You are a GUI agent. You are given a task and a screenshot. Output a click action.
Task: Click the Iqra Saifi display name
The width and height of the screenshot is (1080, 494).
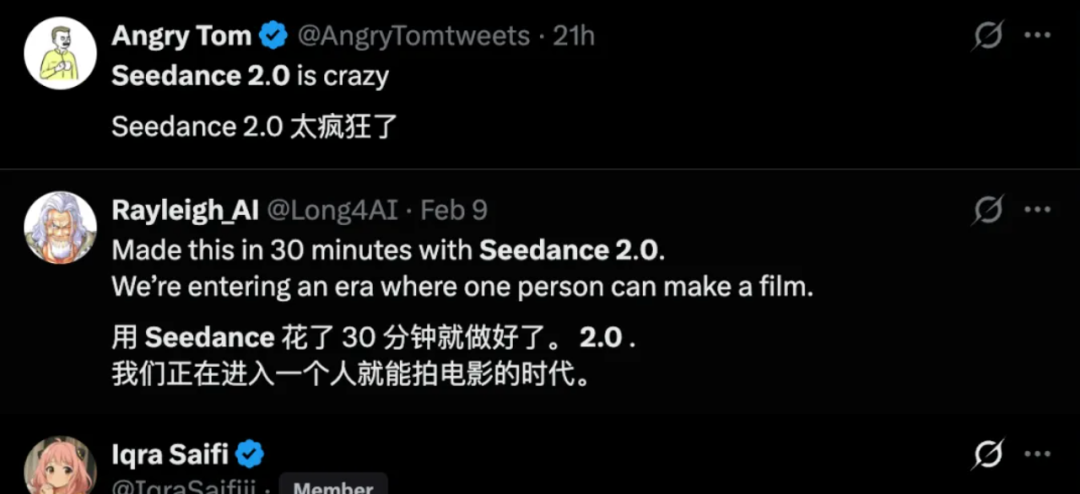point(171,455)
